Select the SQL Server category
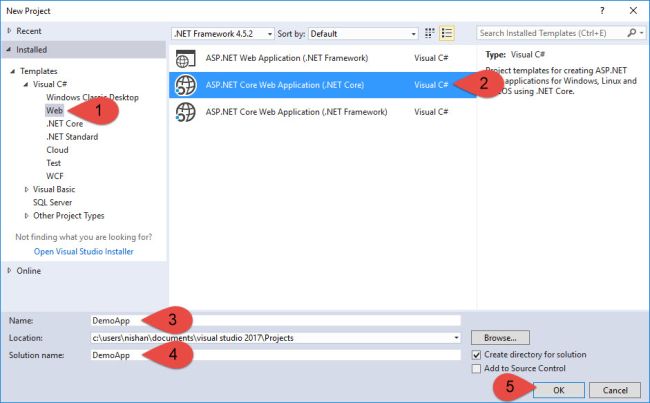Viewport: 650px width, 403px height. click(x=53, y=203)
